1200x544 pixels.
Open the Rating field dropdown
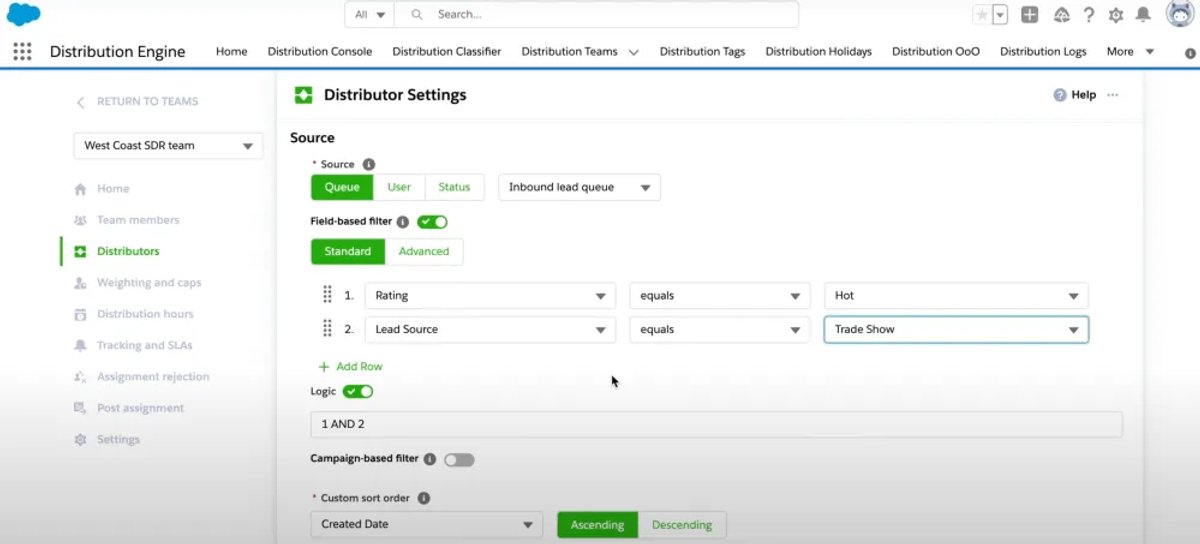point(489,296)
